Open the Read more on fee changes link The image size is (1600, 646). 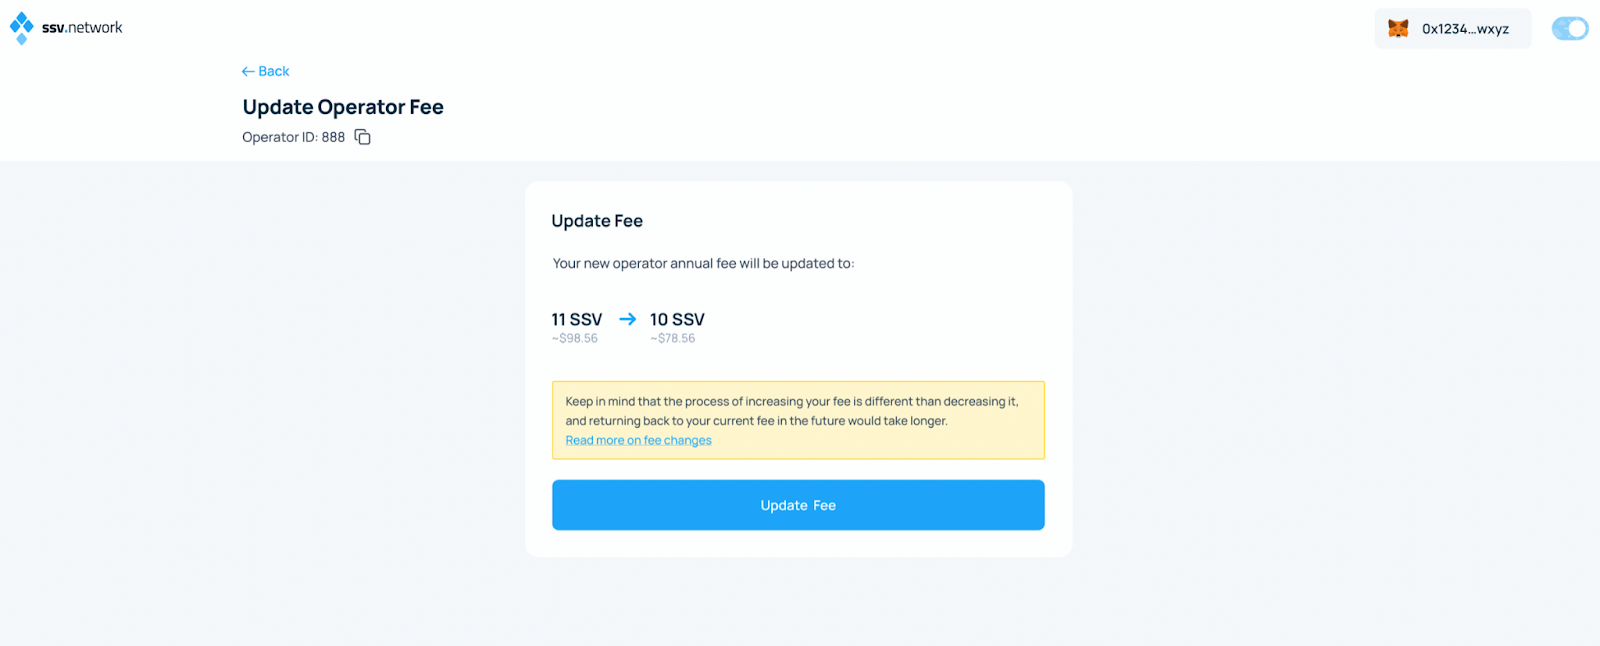tap(638, 440)
